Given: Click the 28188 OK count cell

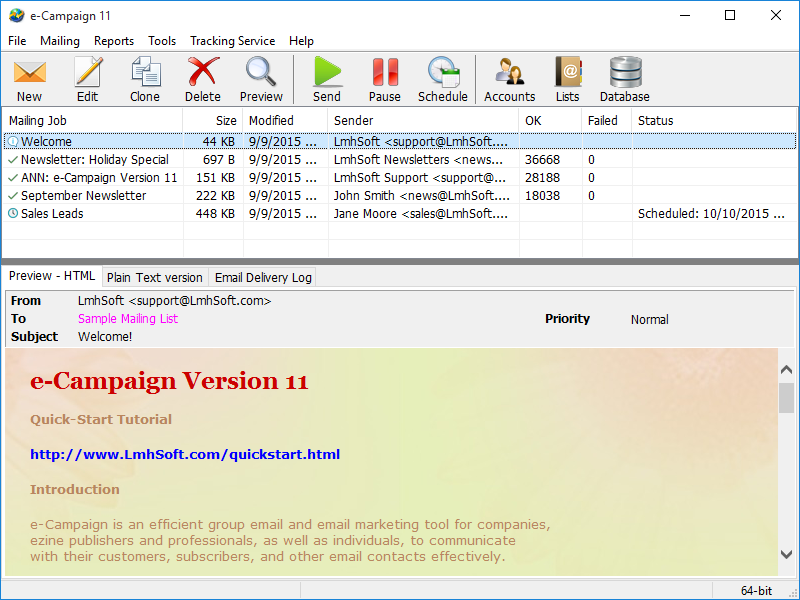Looking at the screenshot, I should point(542,178).
